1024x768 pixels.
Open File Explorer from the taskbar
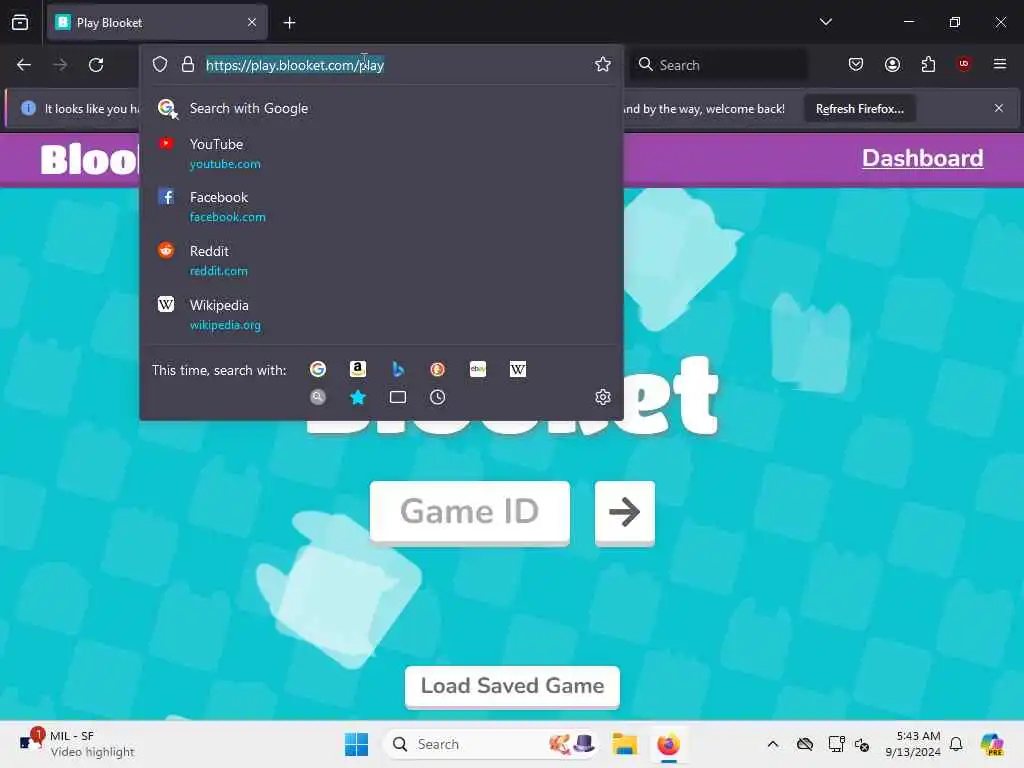click(x=624, y=744)
